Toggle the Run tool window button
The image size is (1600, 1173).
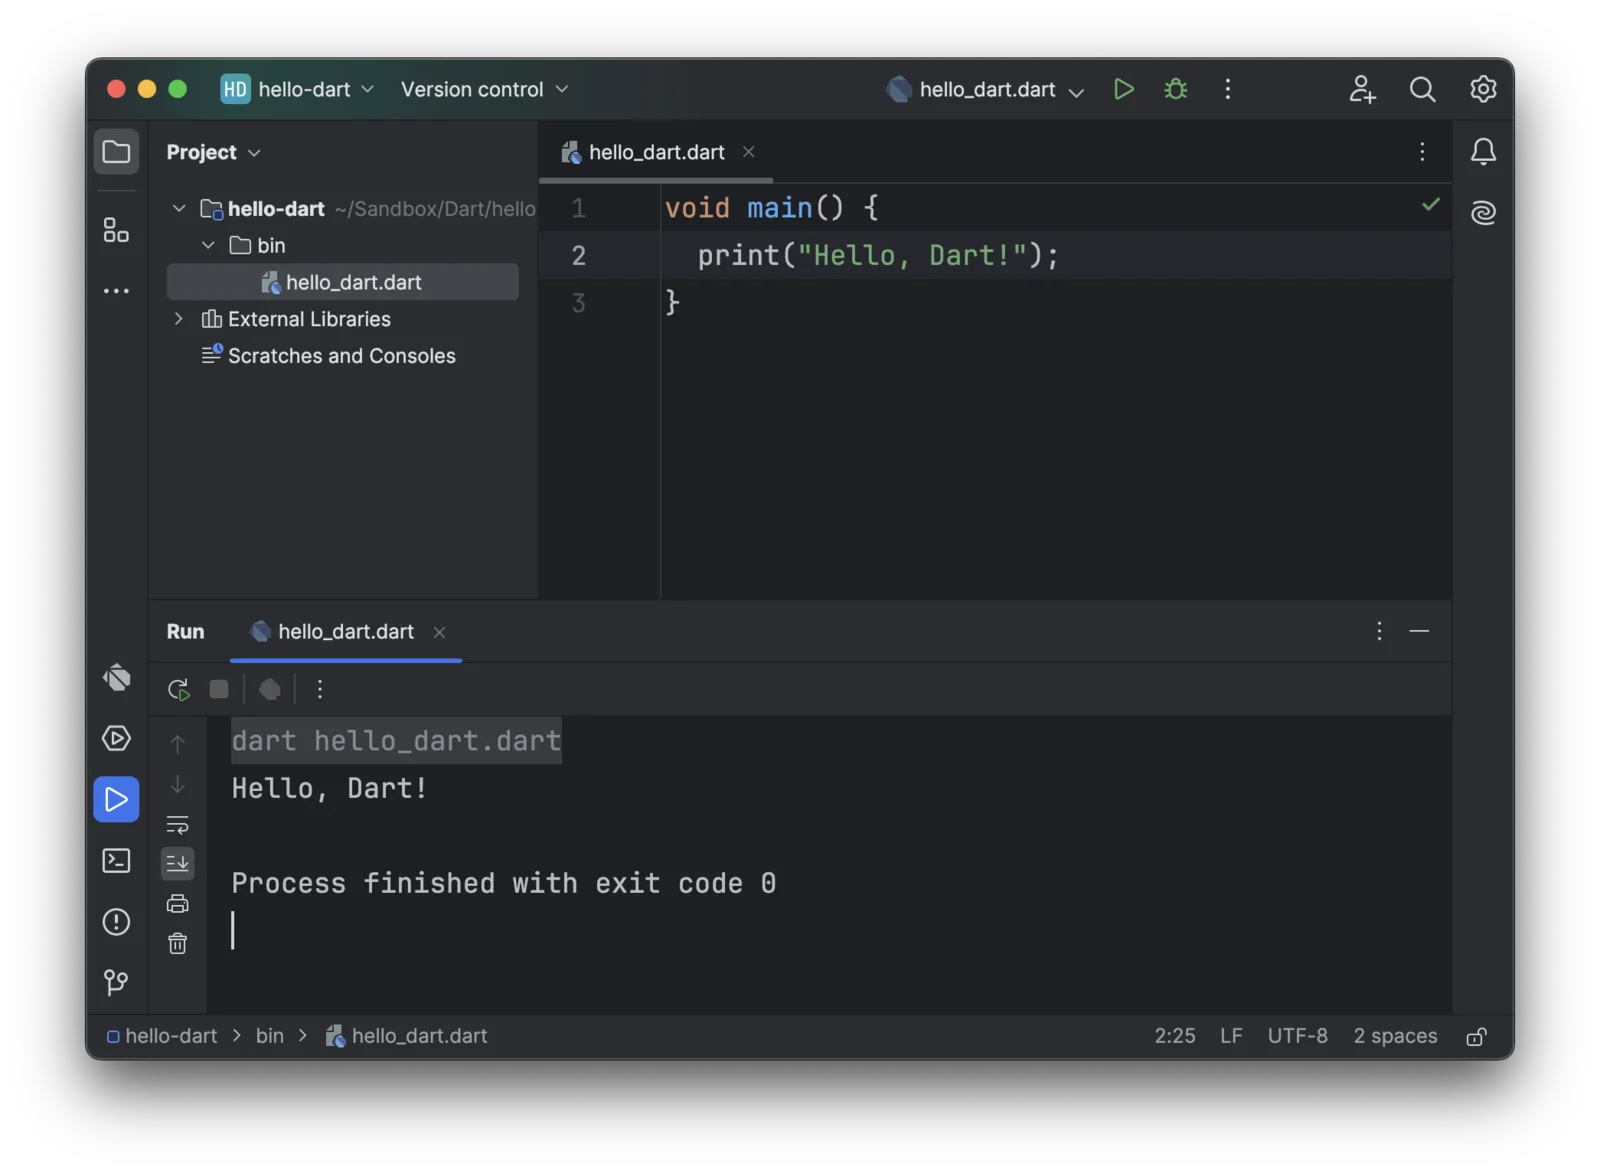point(116,799)
